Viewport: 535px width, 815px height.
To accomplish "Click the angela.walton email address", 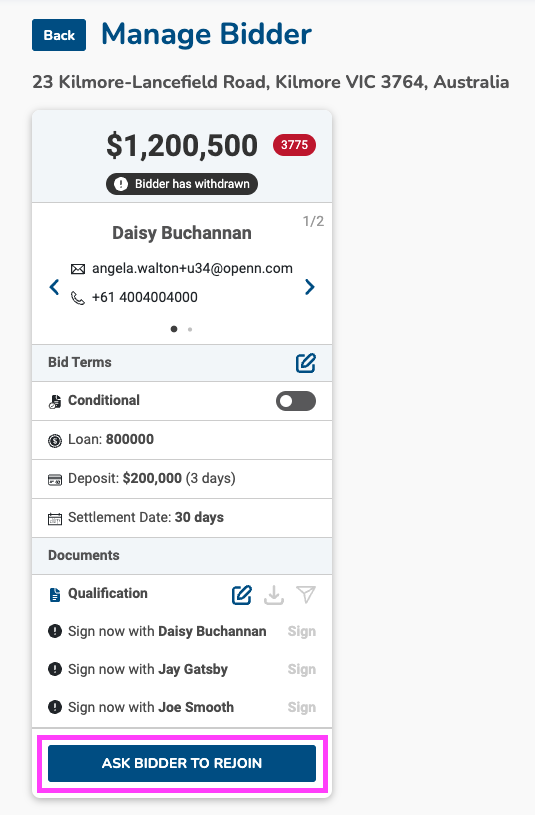I will pos(192,268).
